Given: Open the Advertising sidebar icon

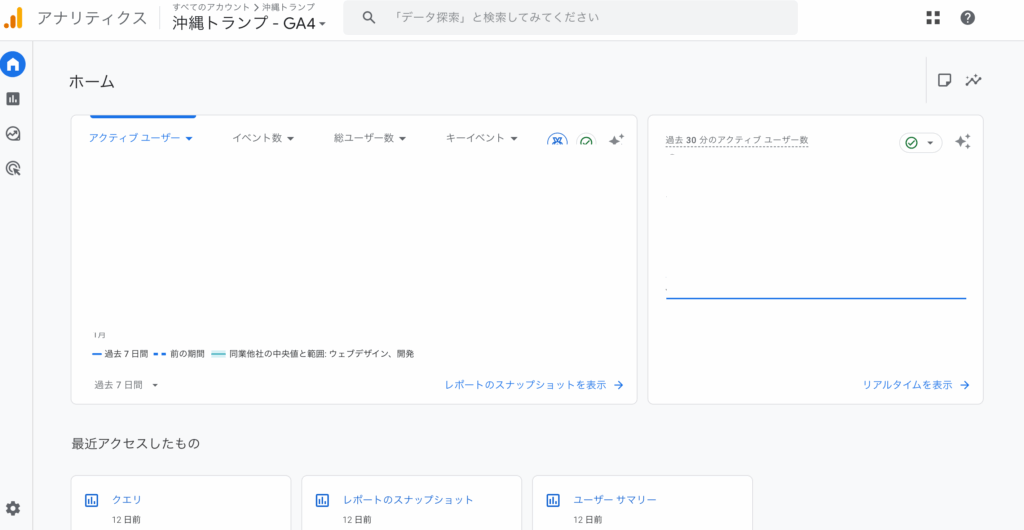Looking at the screenshot, I should 13,168.
